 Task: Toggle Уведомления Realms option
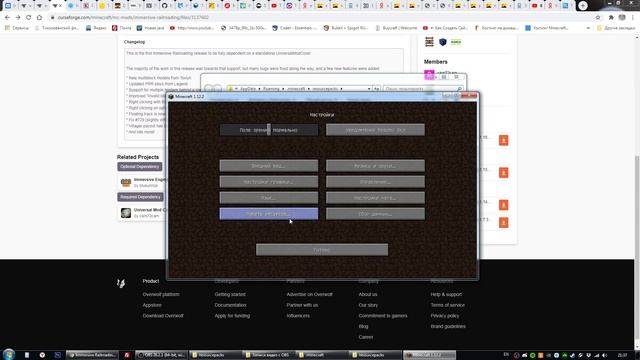coord(375,130)
